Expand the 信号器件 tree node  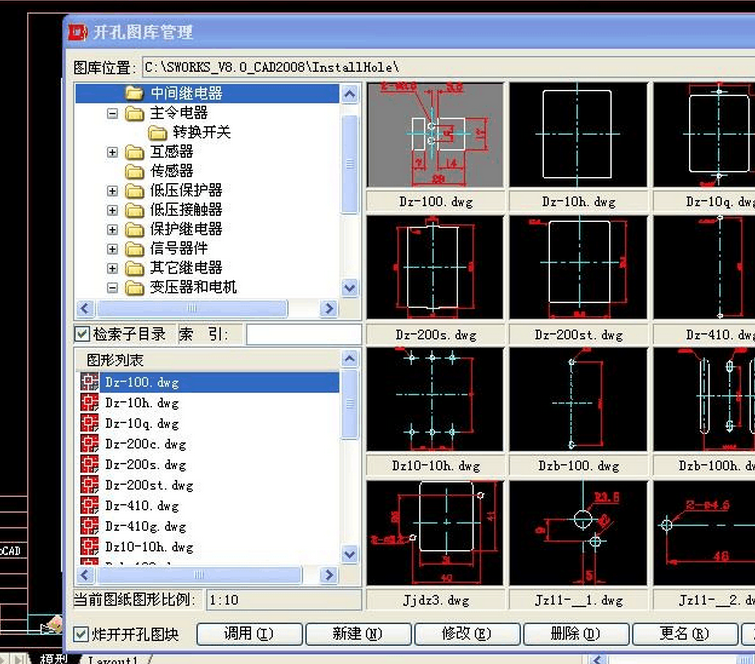(x=112, y=249)
